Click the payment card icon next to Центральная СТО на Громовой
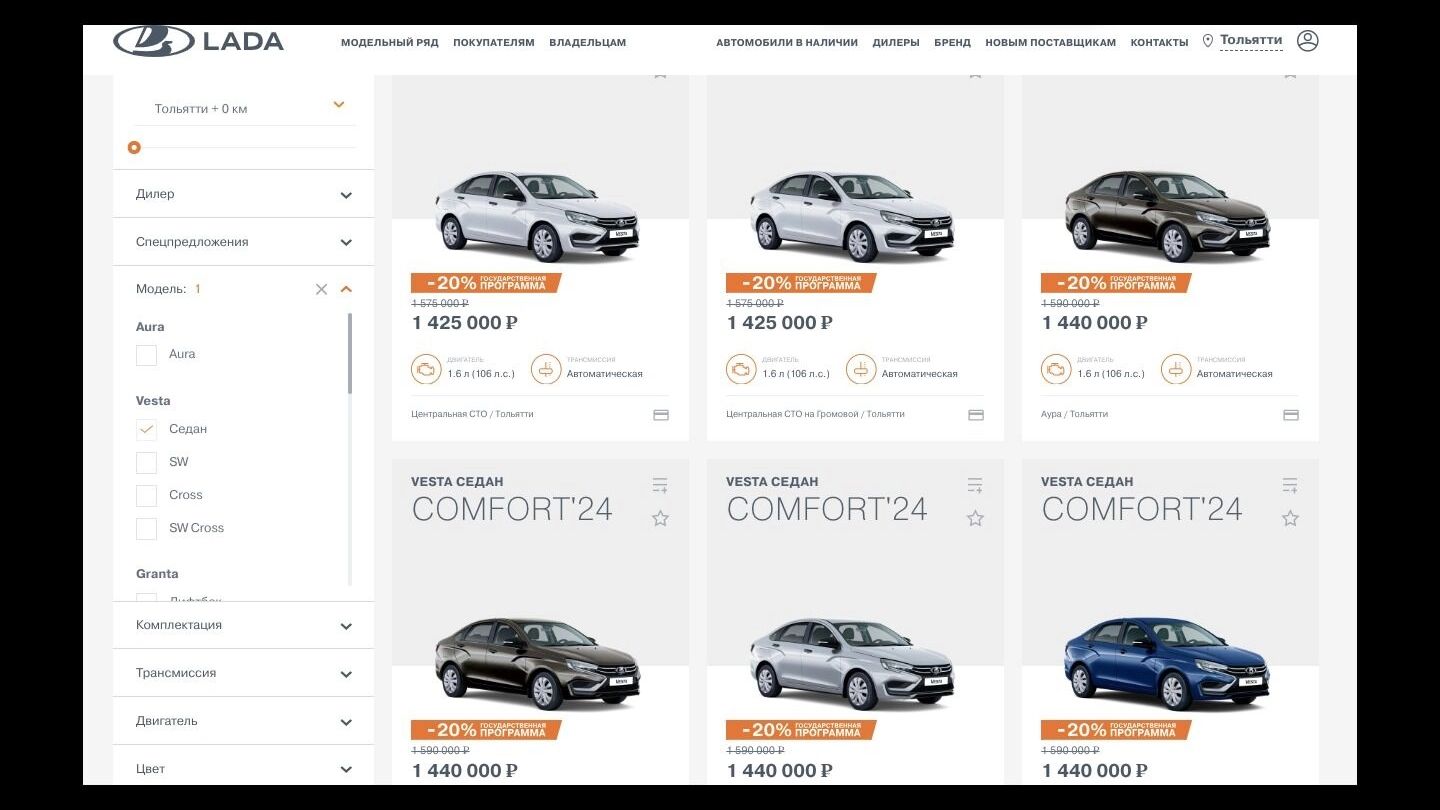The image size is (1440, 810). [976, 415]
